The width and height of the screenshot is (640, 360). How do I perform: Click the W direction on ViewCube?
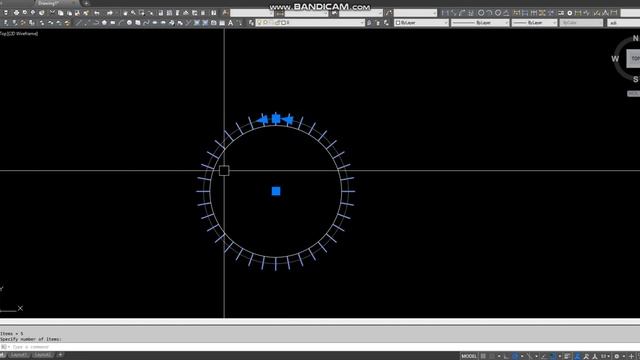click(615, 59)
